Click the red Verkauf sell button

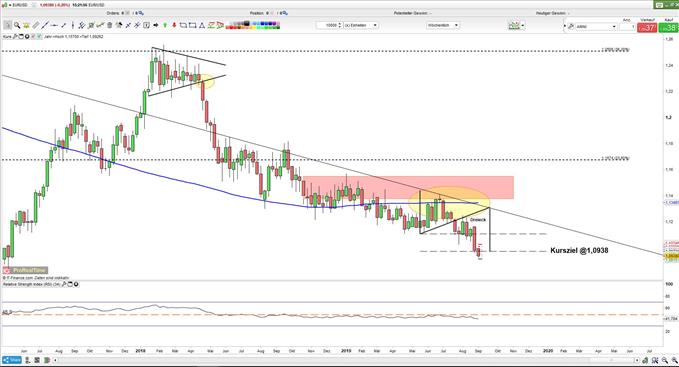click(647, 27)
